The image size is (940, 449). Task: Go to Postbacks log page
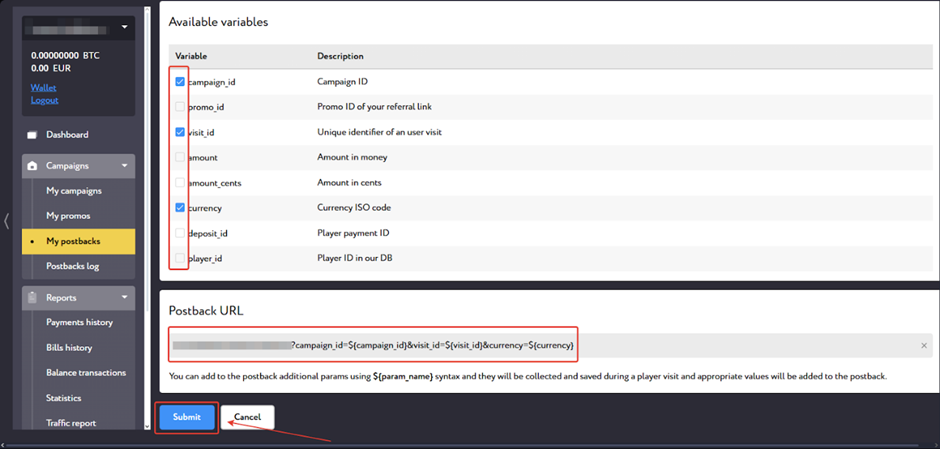coord(73,266)
